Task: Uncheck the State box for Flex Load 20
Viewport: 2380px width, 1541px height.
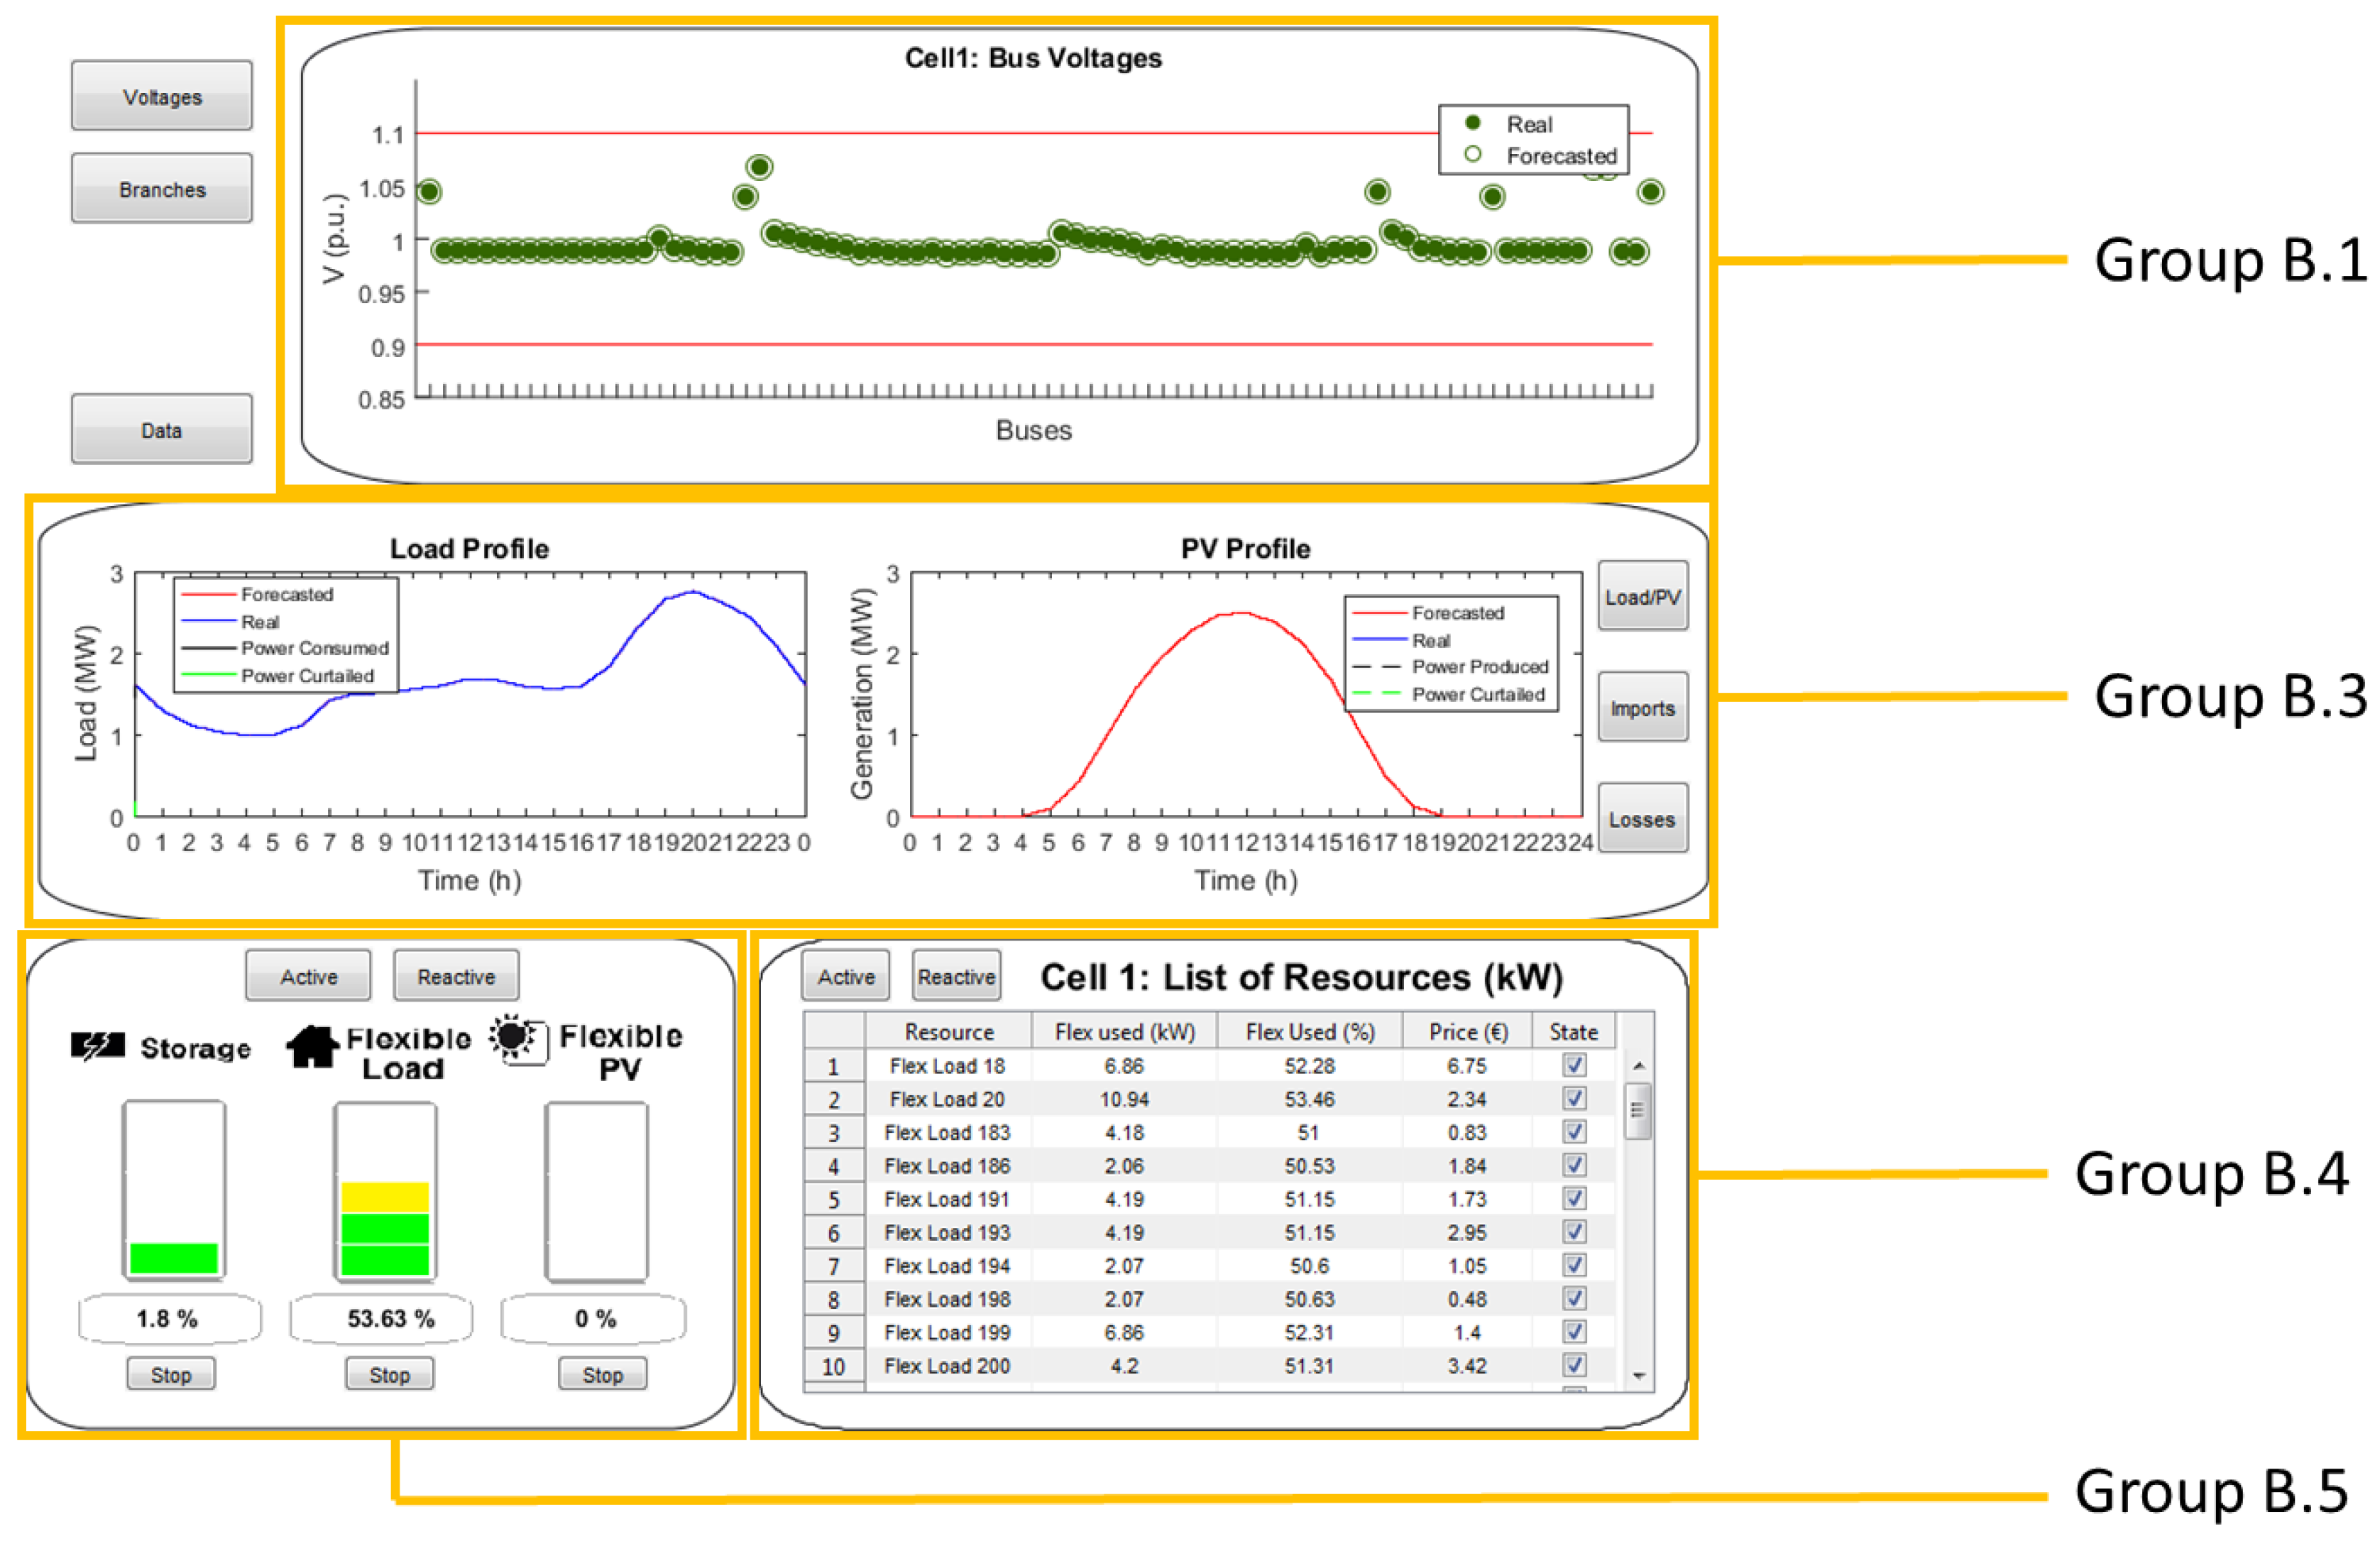Action: (1574, 1098)
